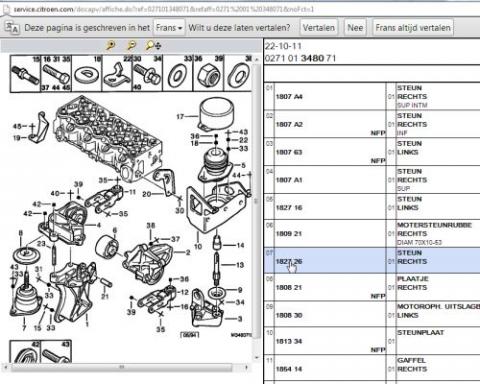Click the diagram vertical scrollbar up arrow
Image resolution: width=480 pixels, height=384 pixels.
[x=256, y=59]
